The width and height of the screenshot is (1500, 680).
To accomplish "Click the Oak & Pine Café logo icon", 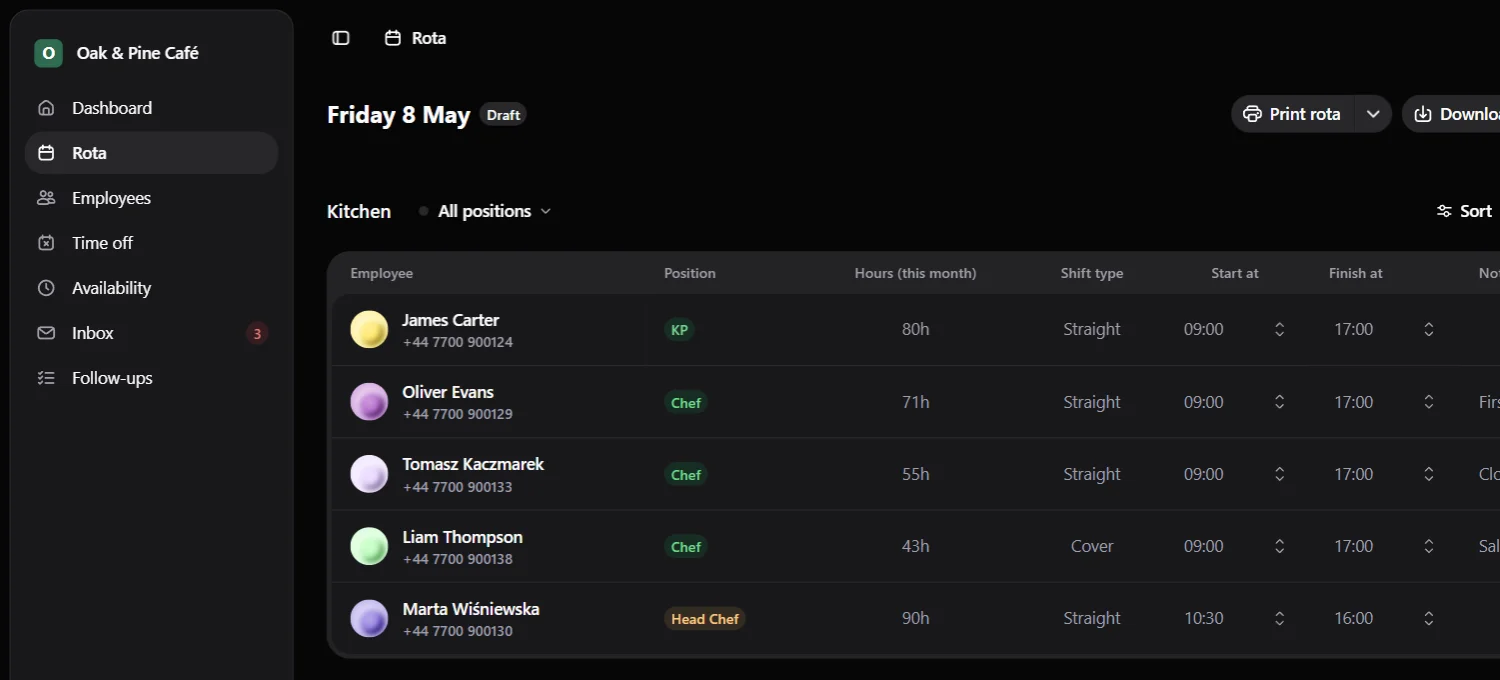I will click(48, 53).
